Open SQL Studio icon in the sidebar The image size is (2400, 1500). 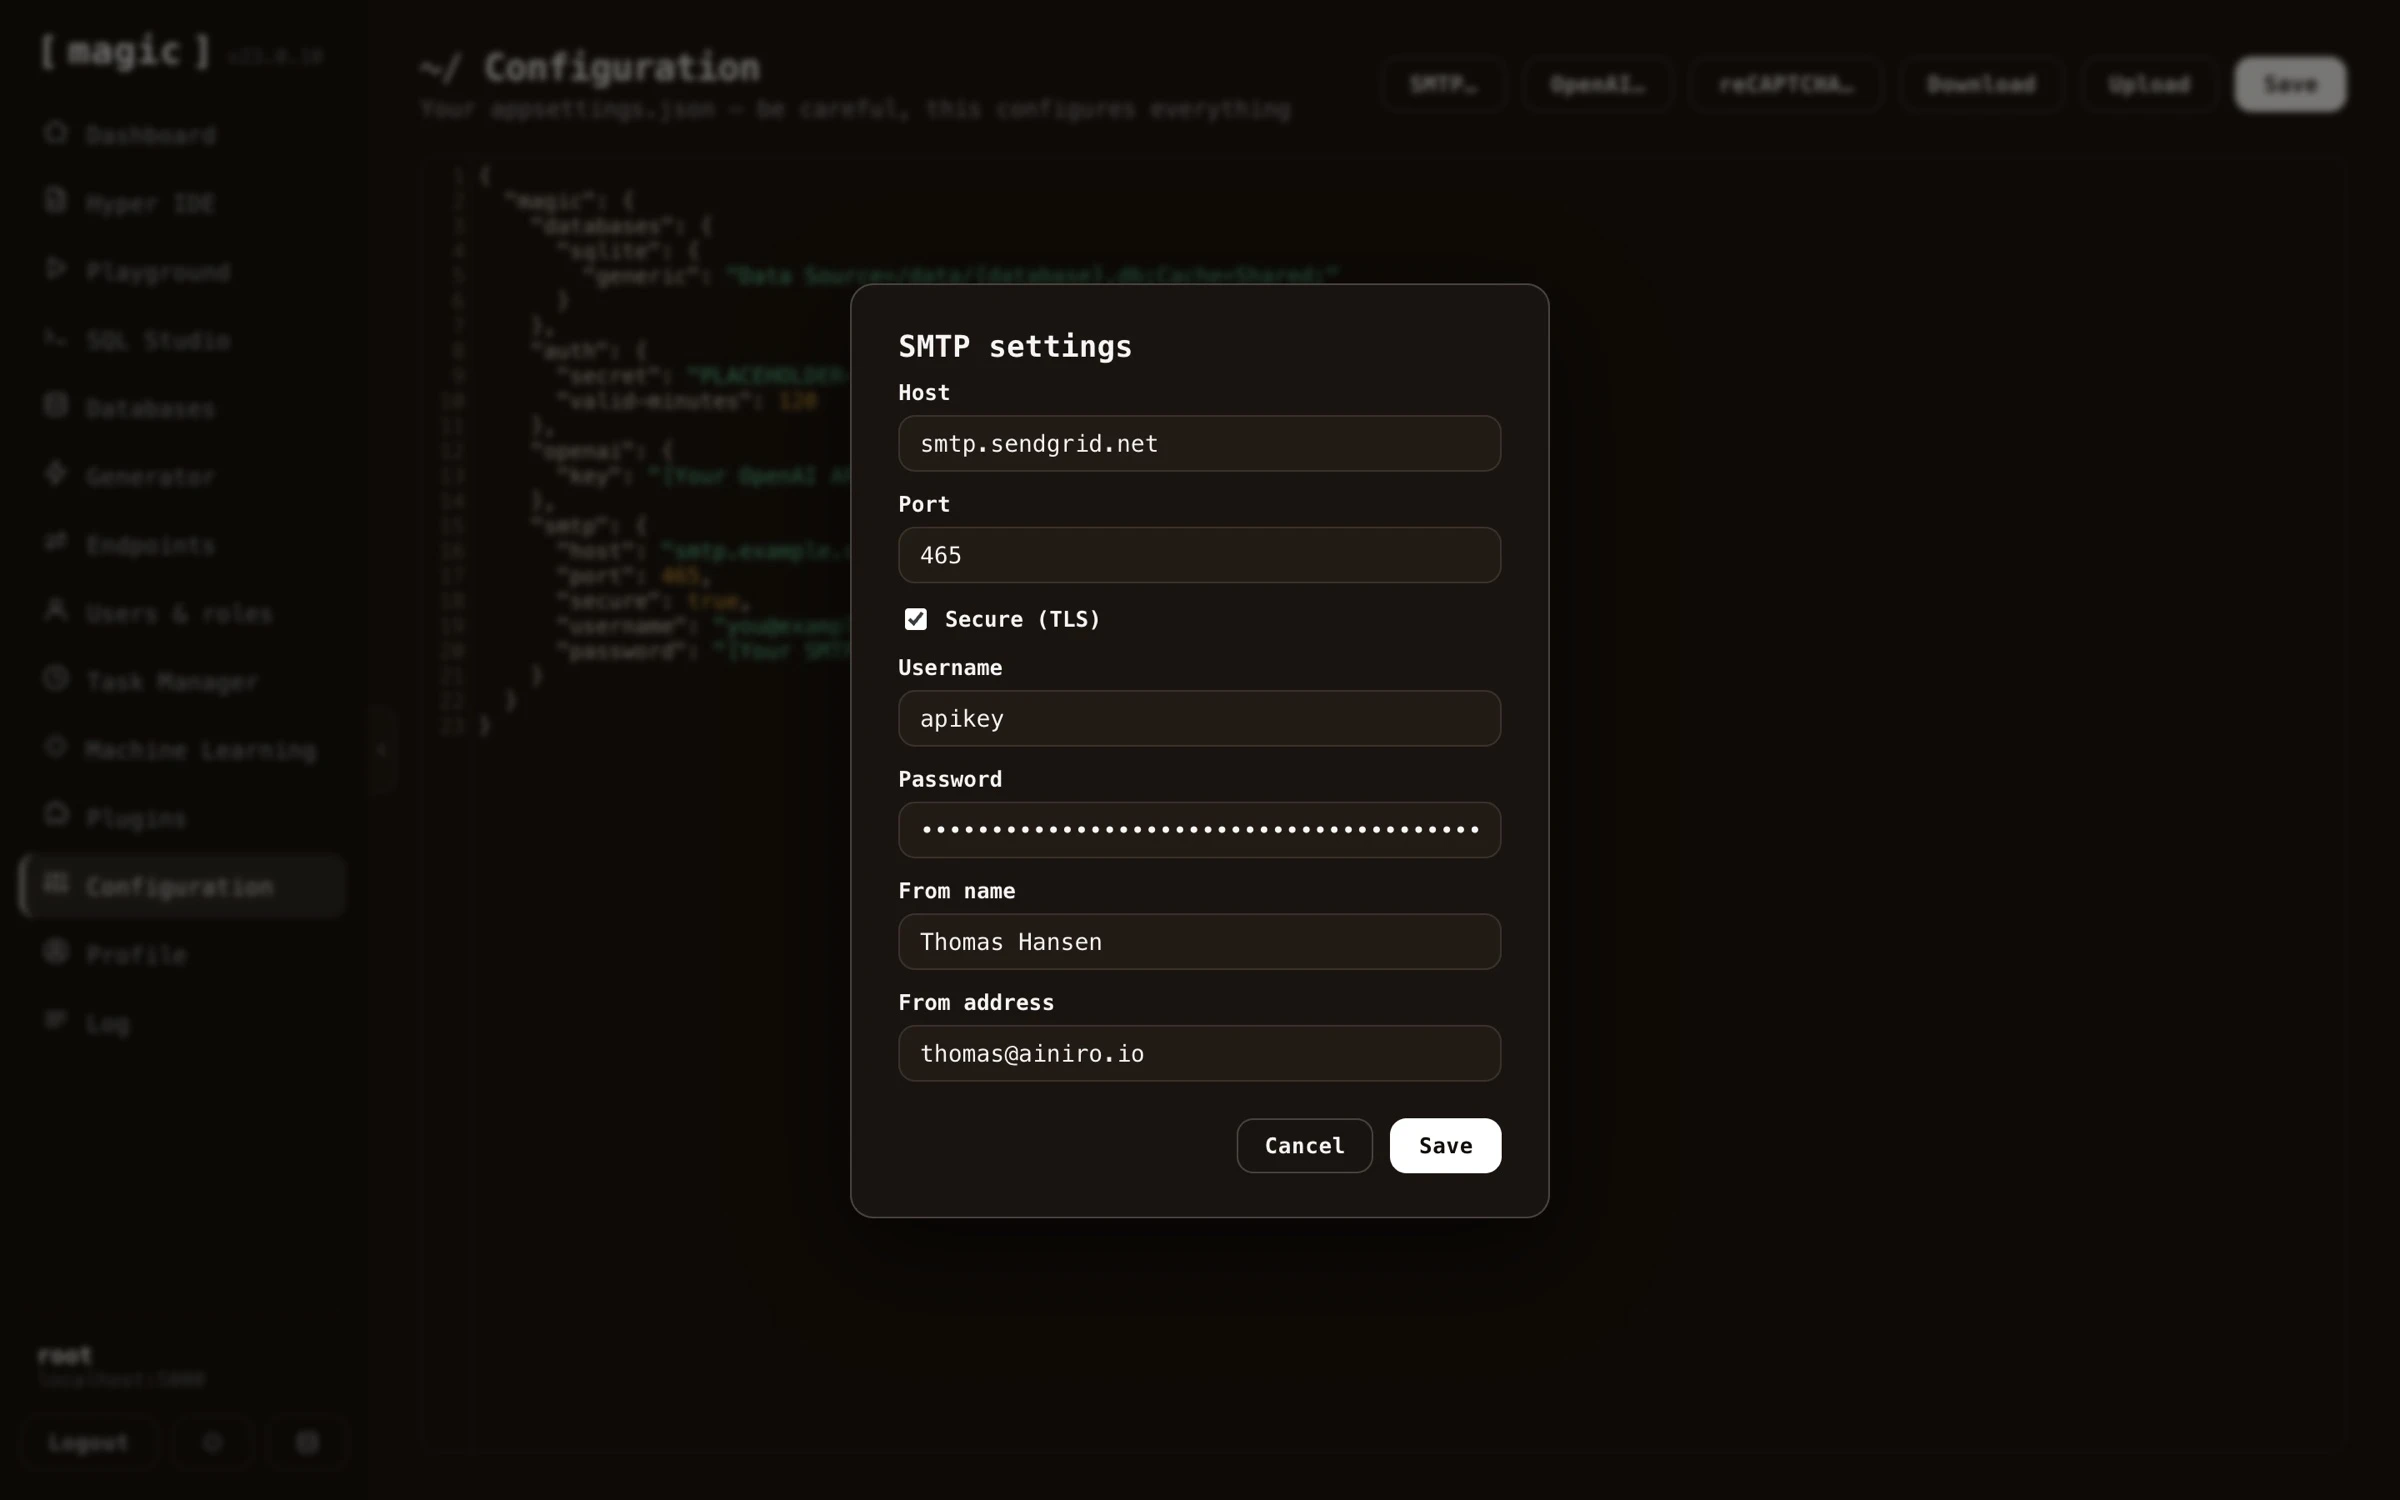56,338
